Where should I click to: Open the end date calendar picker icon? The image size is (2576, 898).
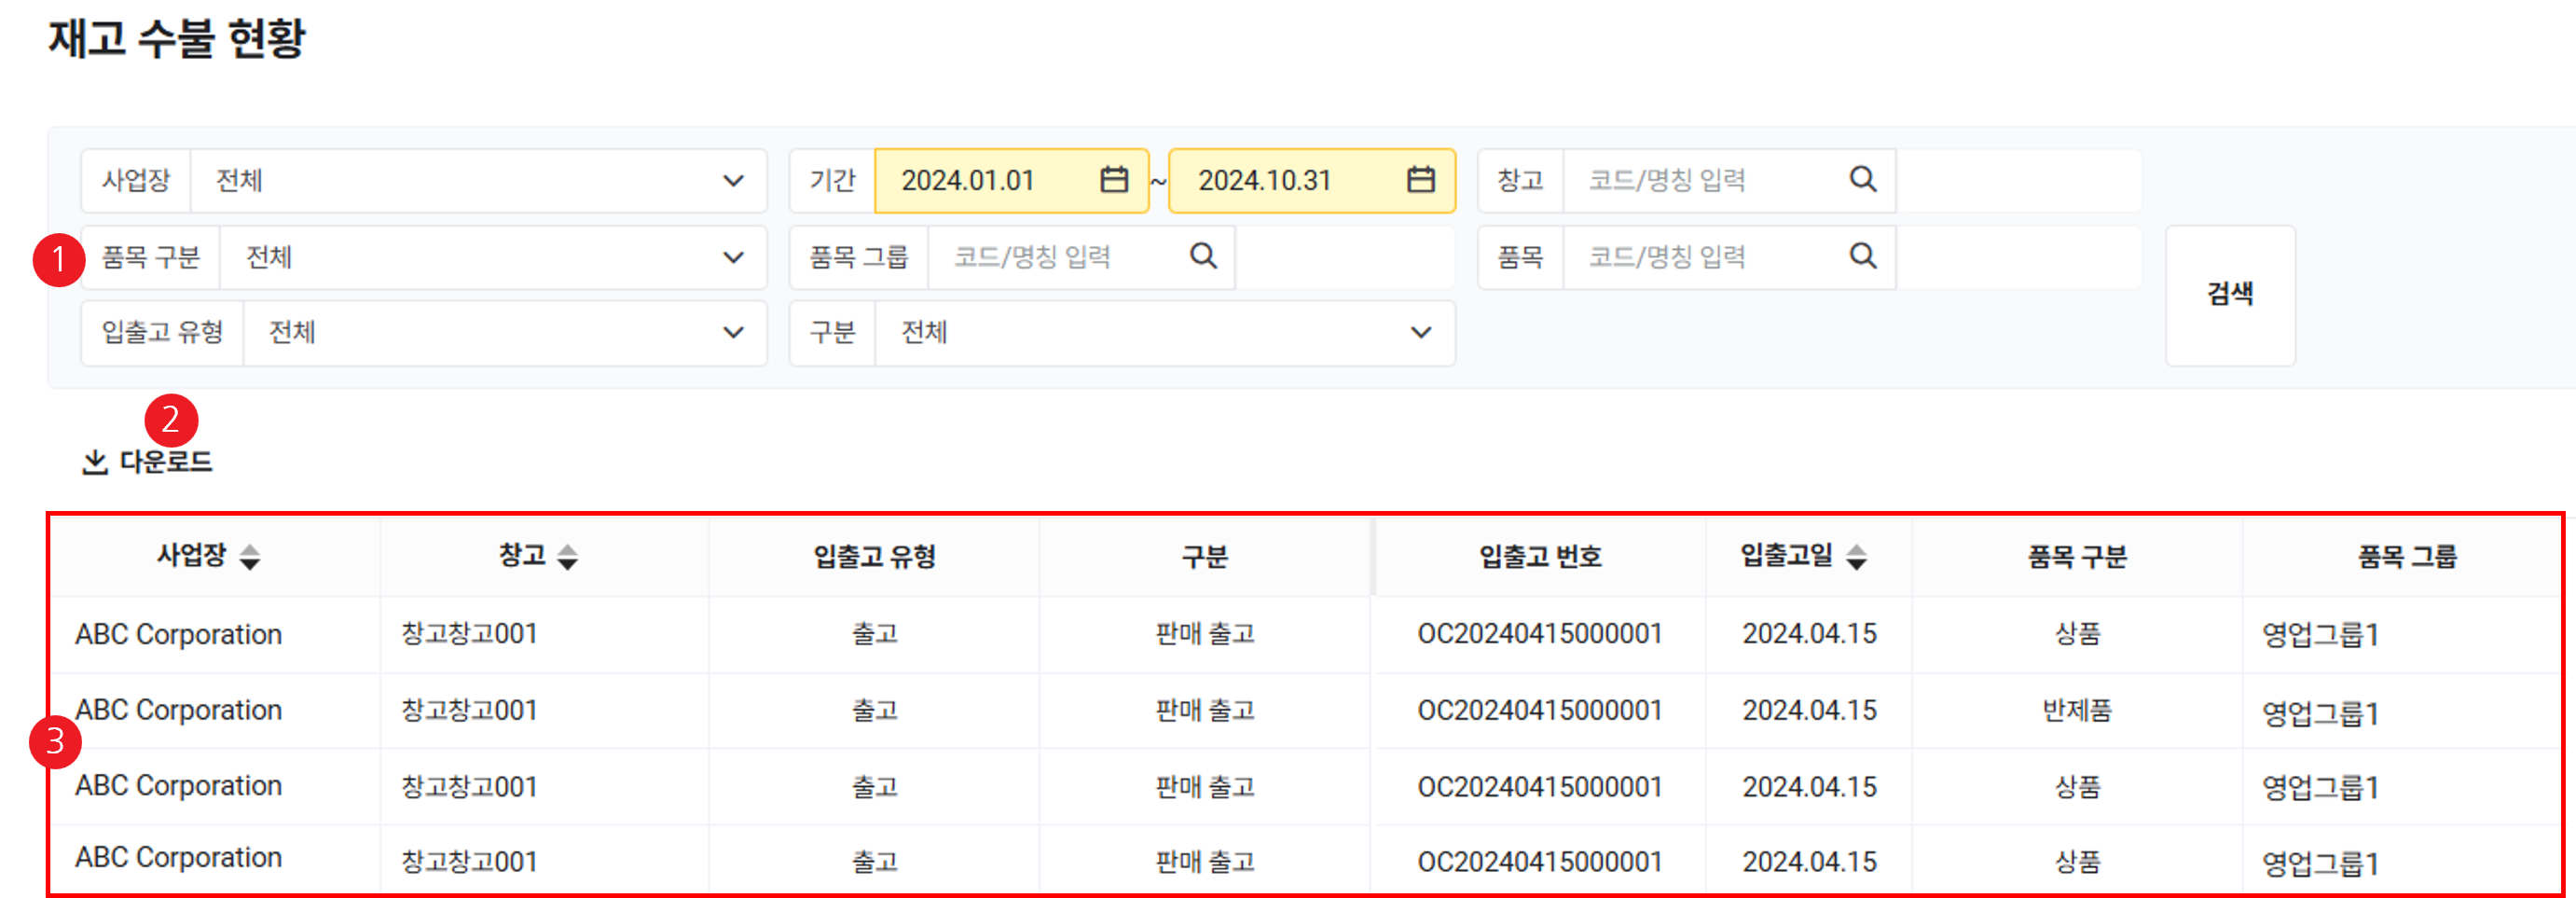point(1420,180)
